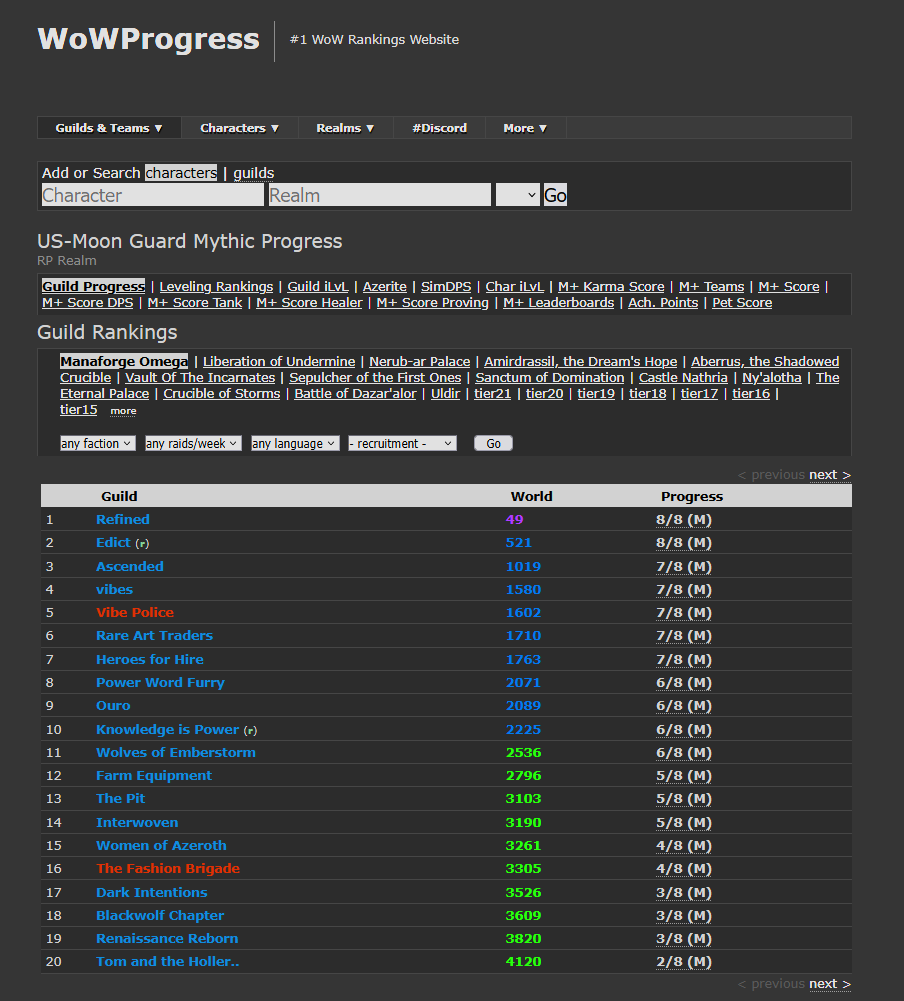
Task: Open the Char iLvL rankings
Action: click(x=515, y=287)
